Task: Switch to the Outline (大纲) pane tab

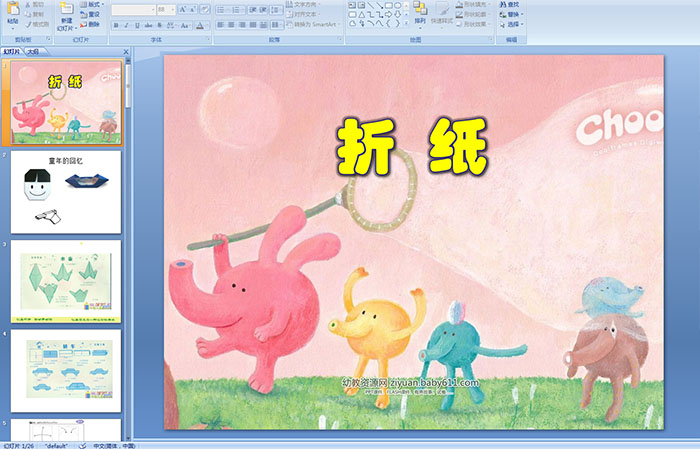Action: pos(33,52)
